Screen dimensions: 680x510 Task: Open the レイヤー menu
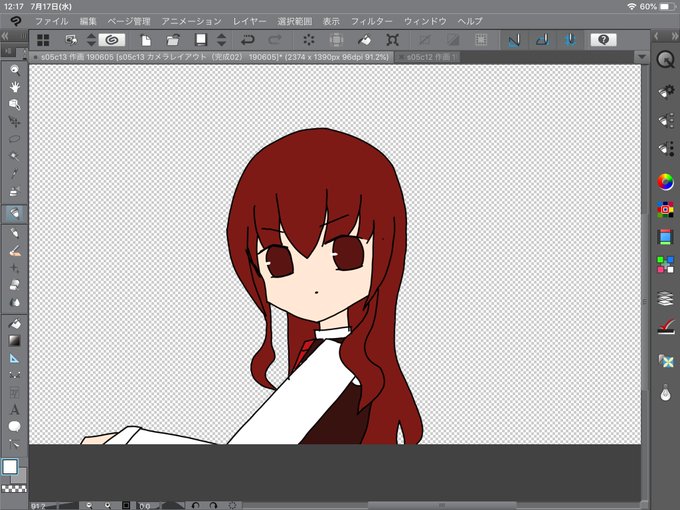tap(249, 21)
